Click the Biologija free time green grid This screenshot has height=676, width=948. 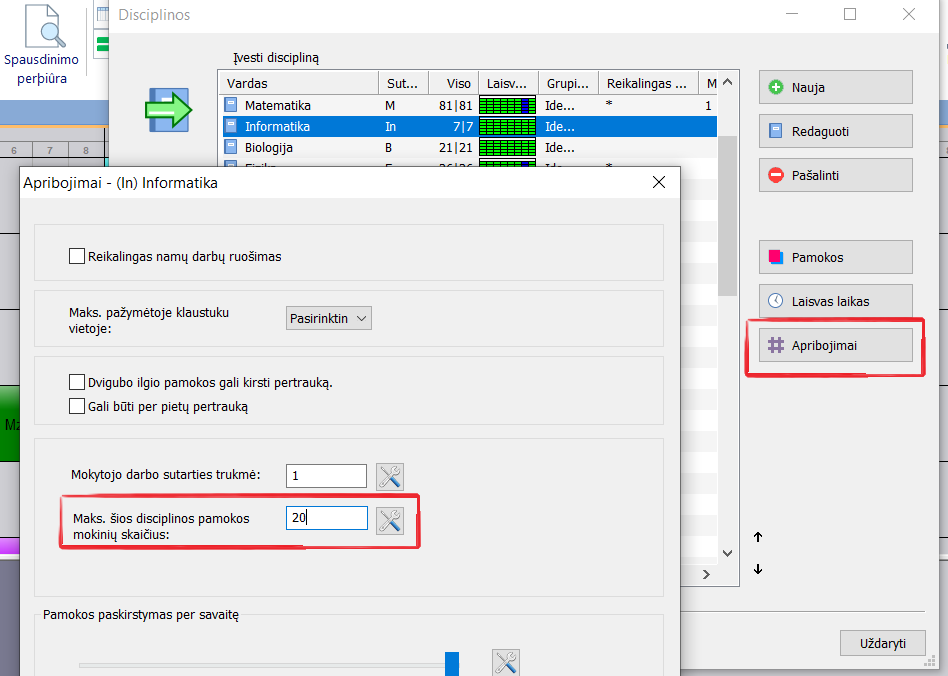pyautogui.click(x=507, y=148)
